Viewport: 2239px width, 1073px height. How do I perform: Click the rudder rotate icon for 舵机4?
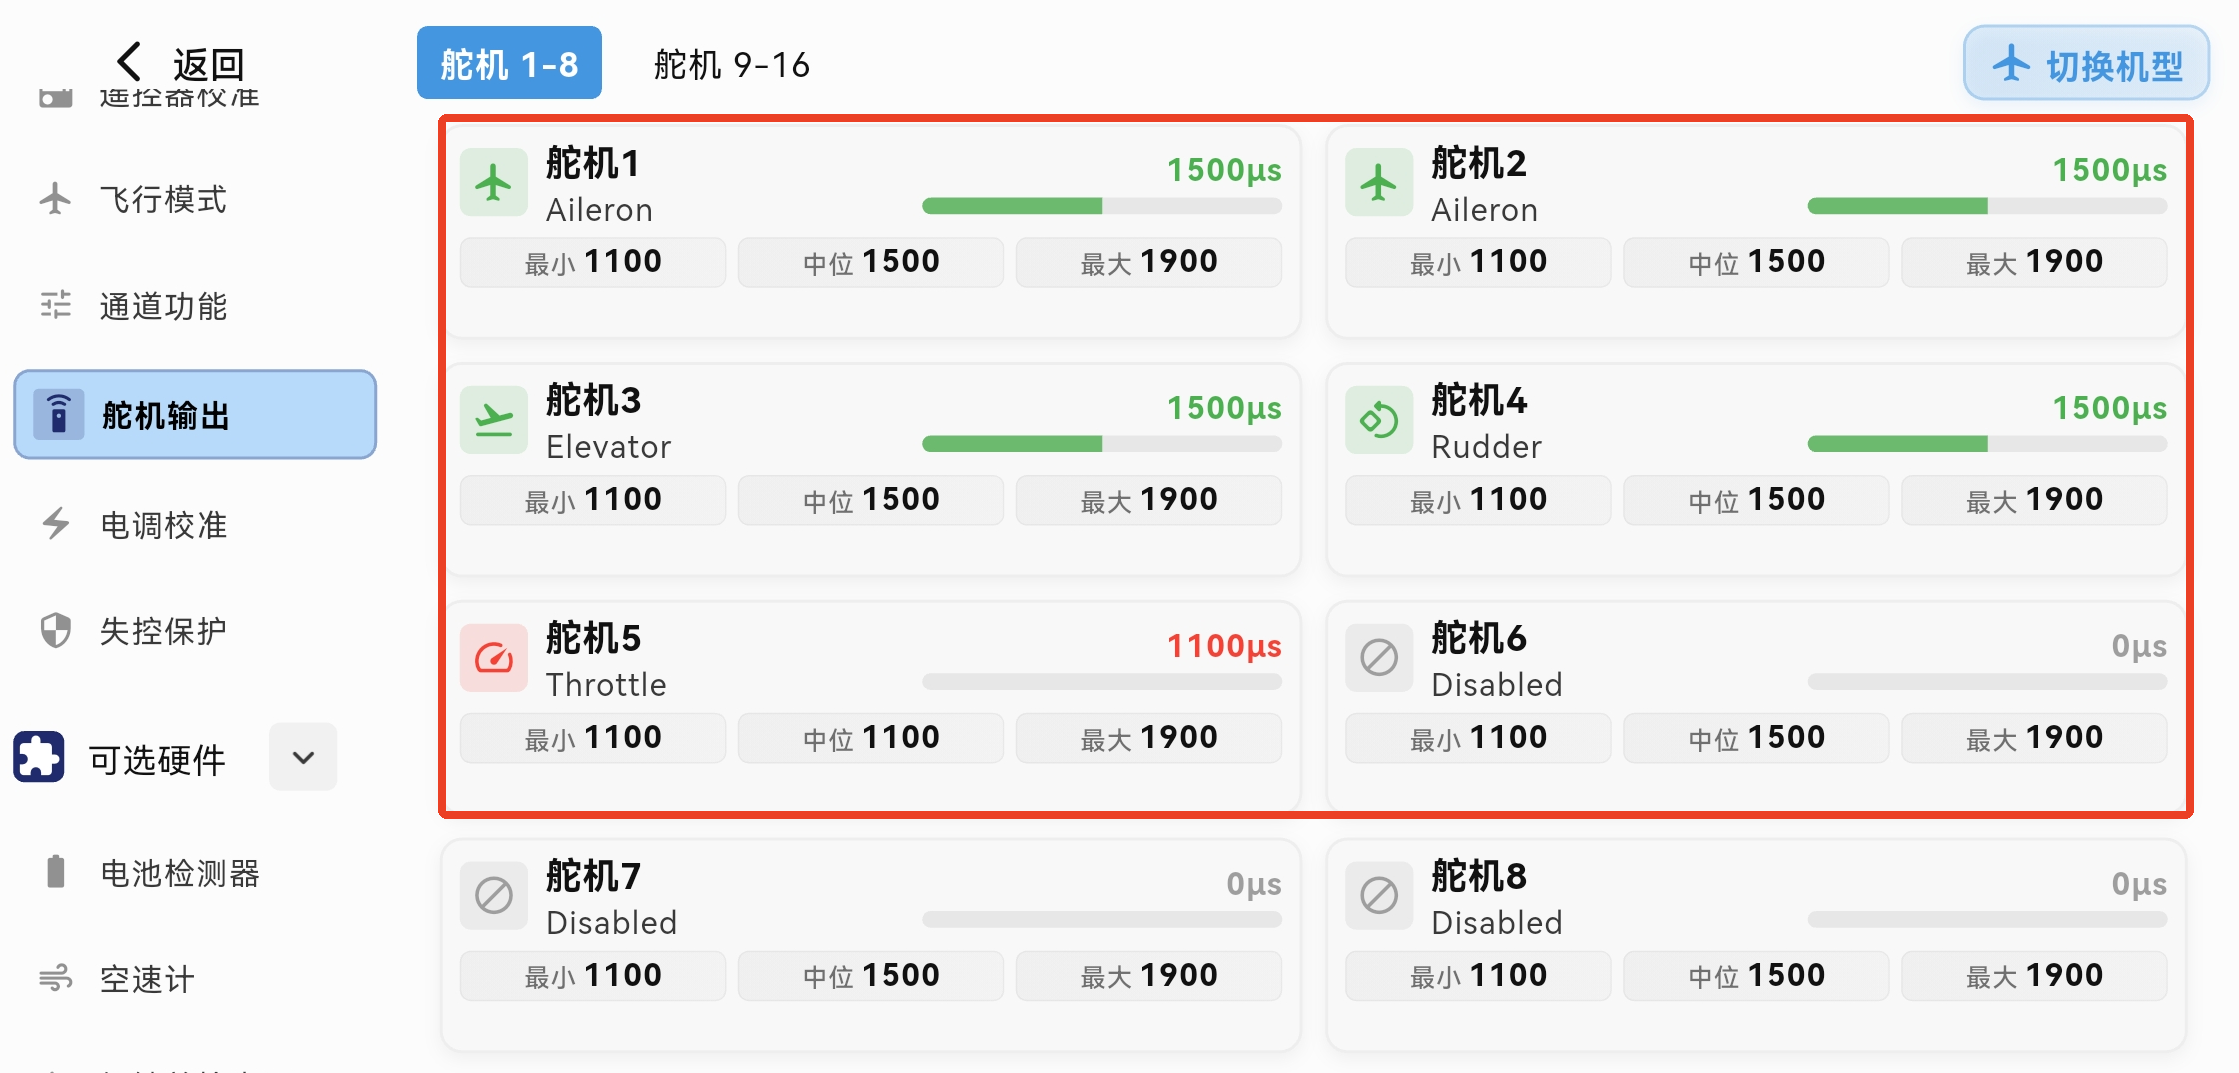(x=1378, y=421)
